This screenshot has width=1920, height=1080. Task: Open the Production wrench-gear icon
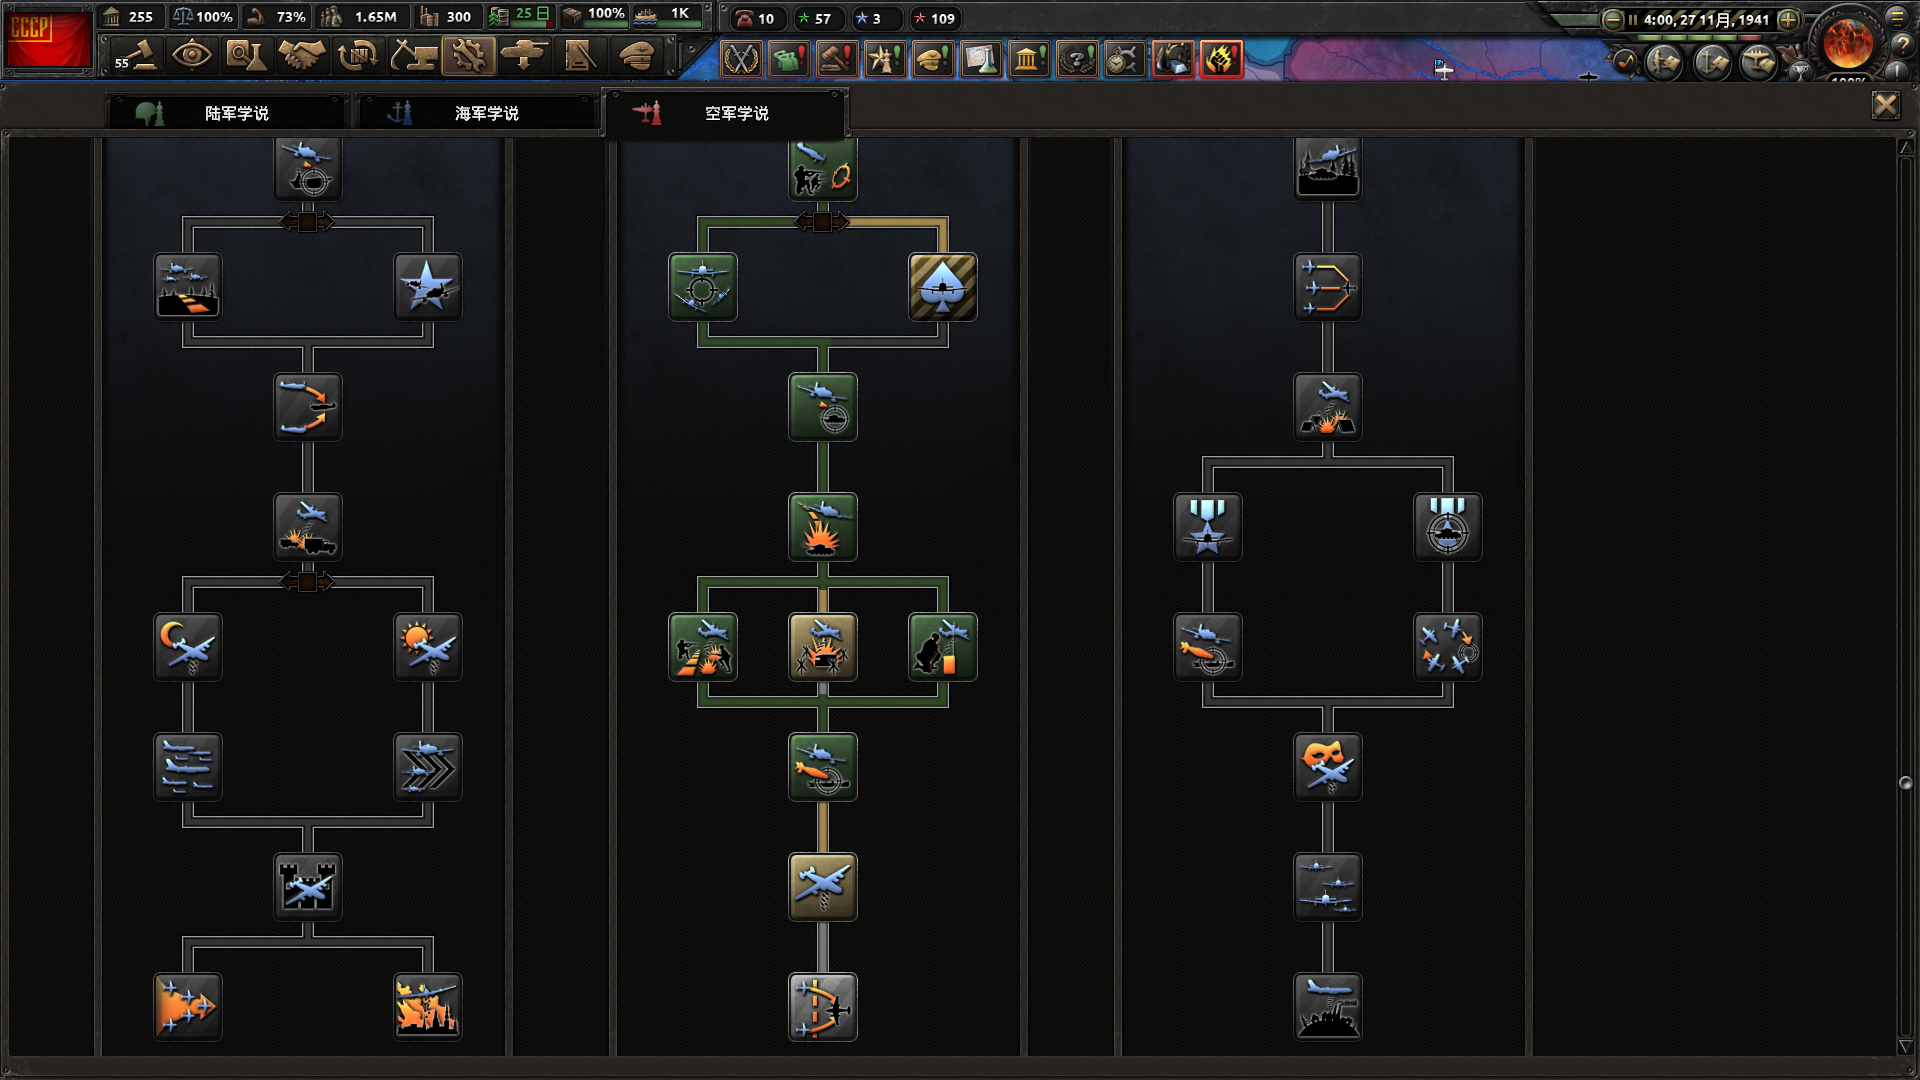468,56
